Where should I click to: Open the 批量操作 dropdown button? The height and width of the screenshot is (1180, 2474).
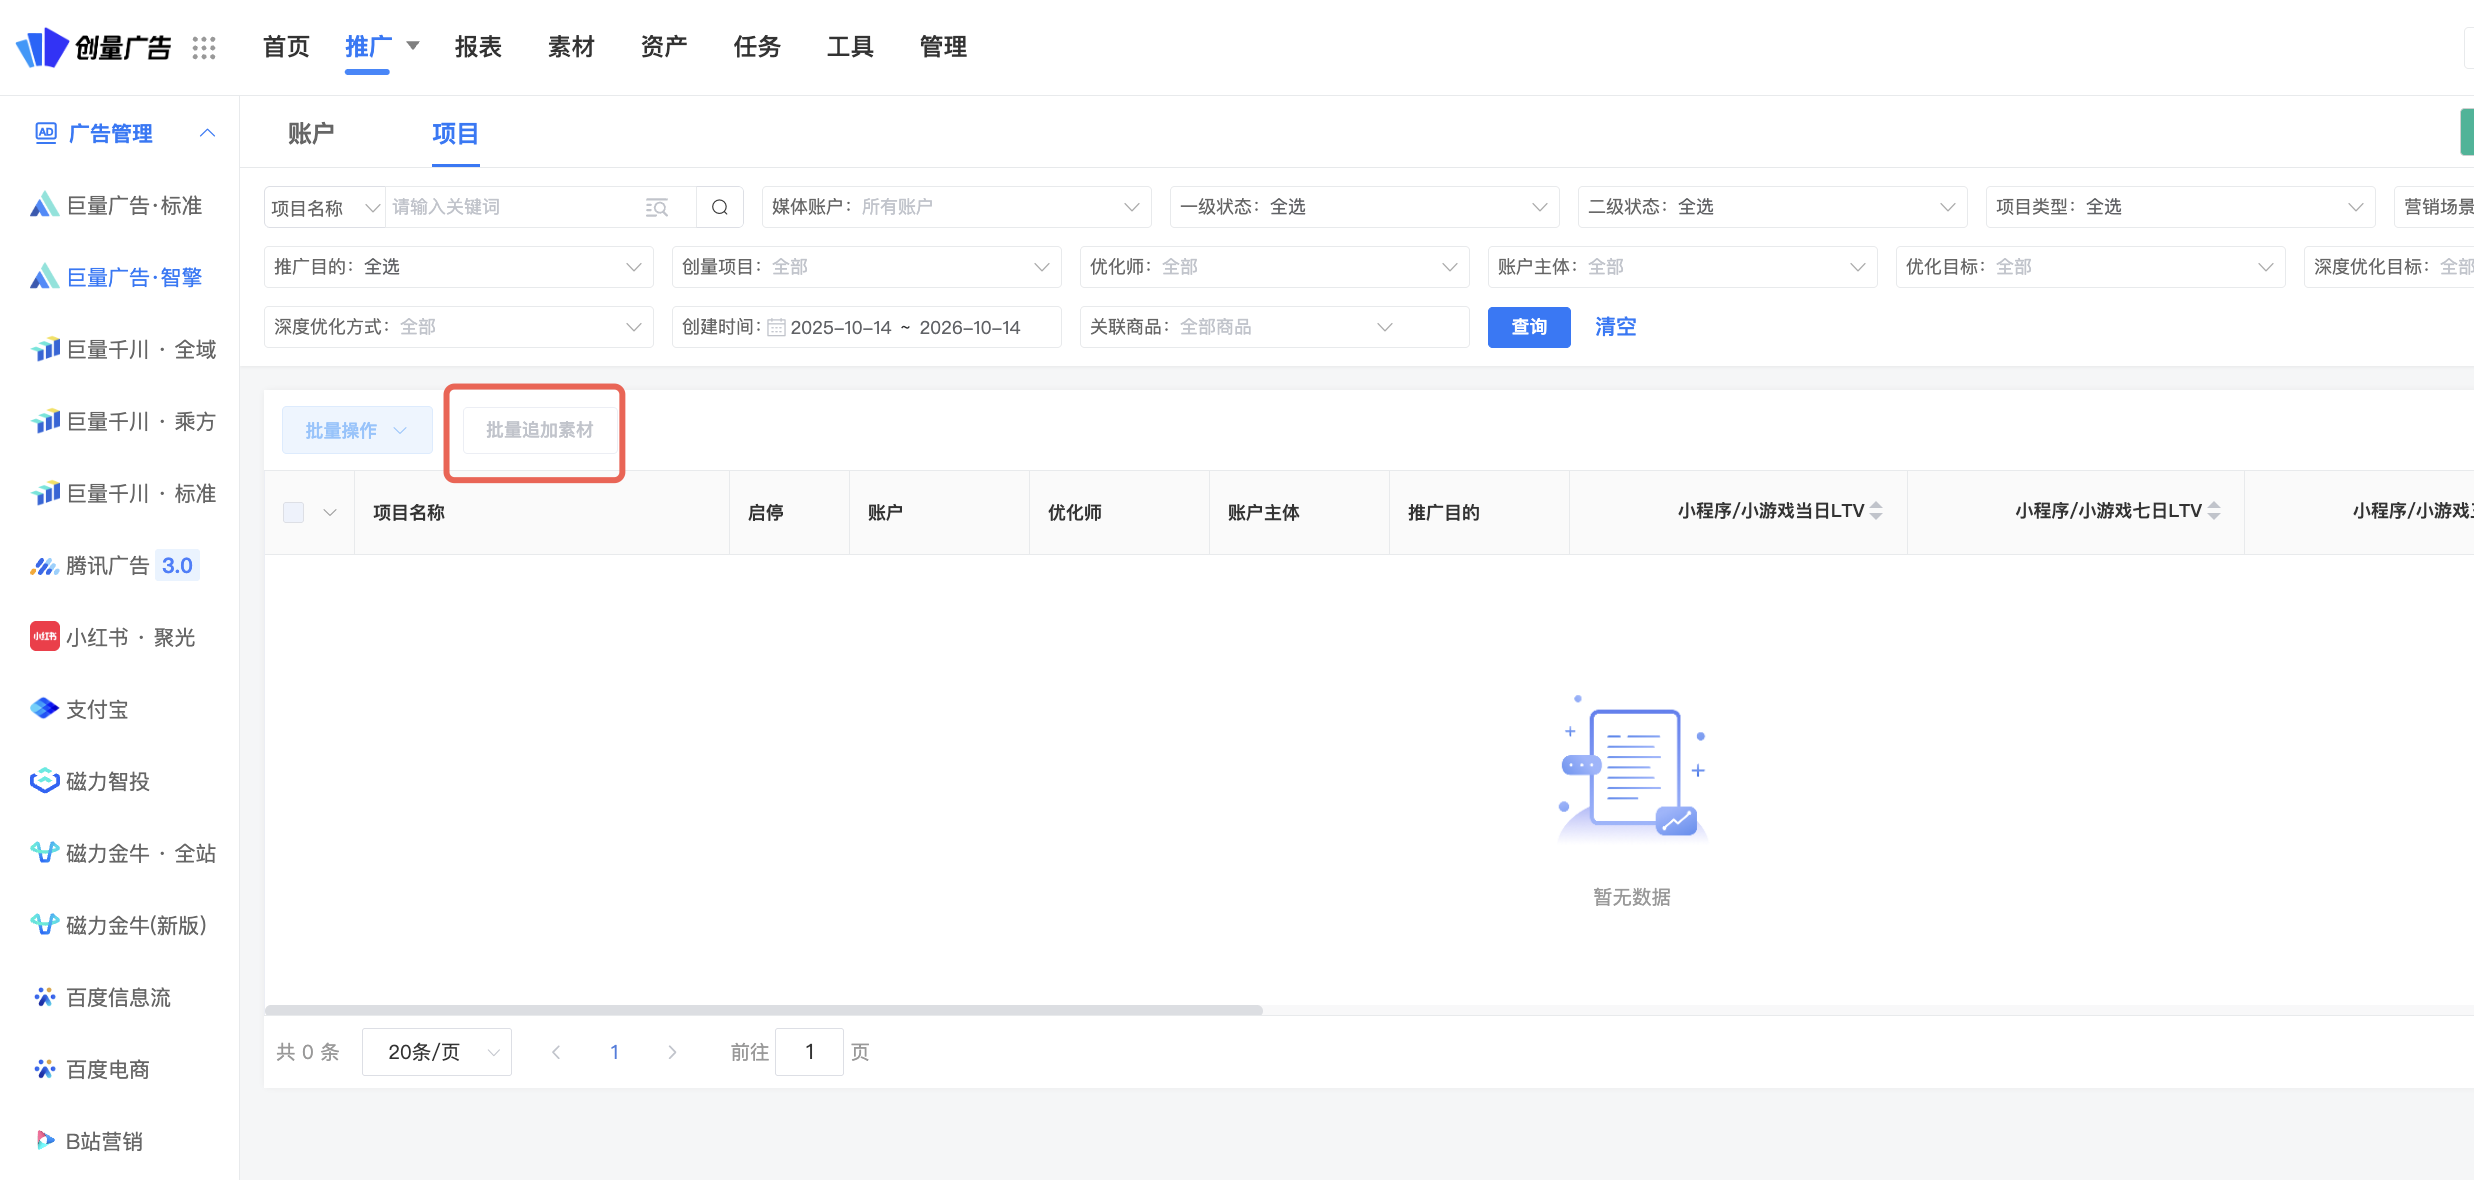[x=357, y=430]
